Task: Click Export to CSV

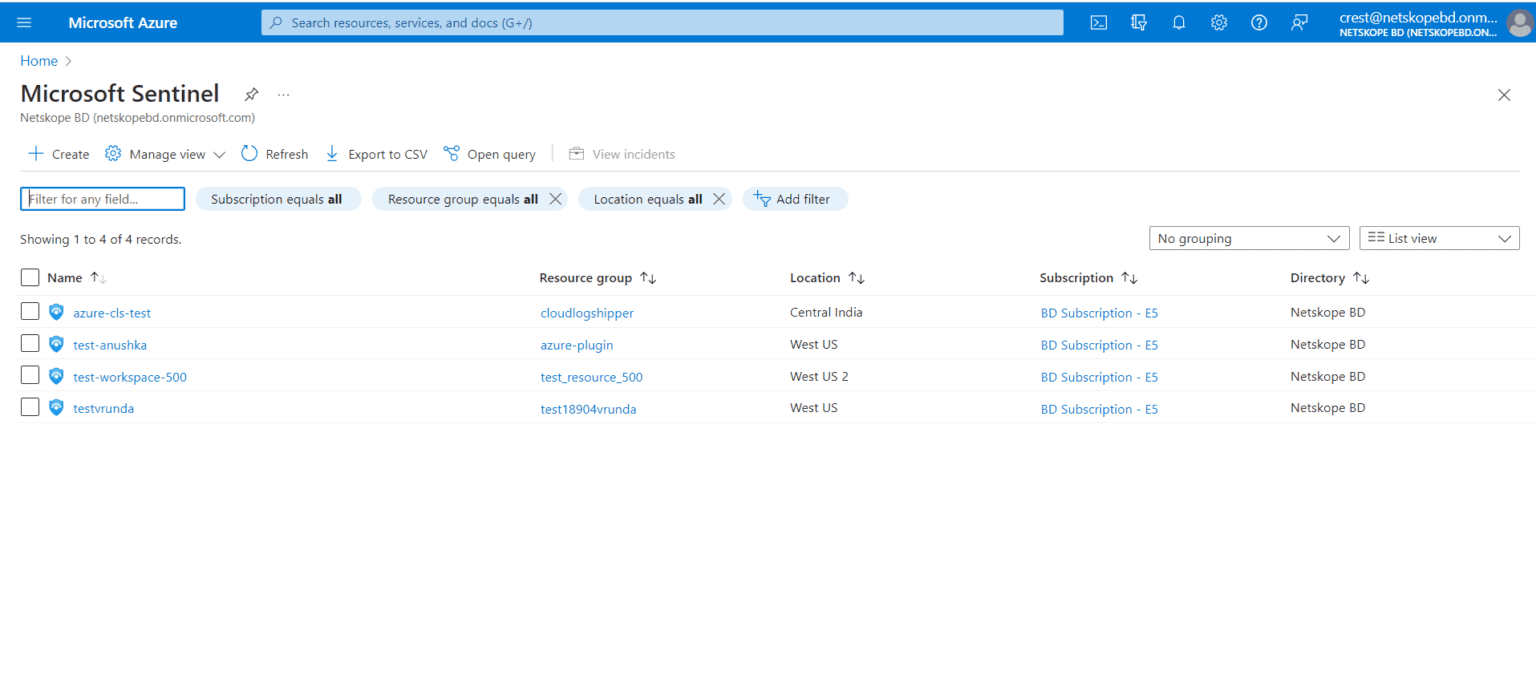Action: tap(376, 154)
